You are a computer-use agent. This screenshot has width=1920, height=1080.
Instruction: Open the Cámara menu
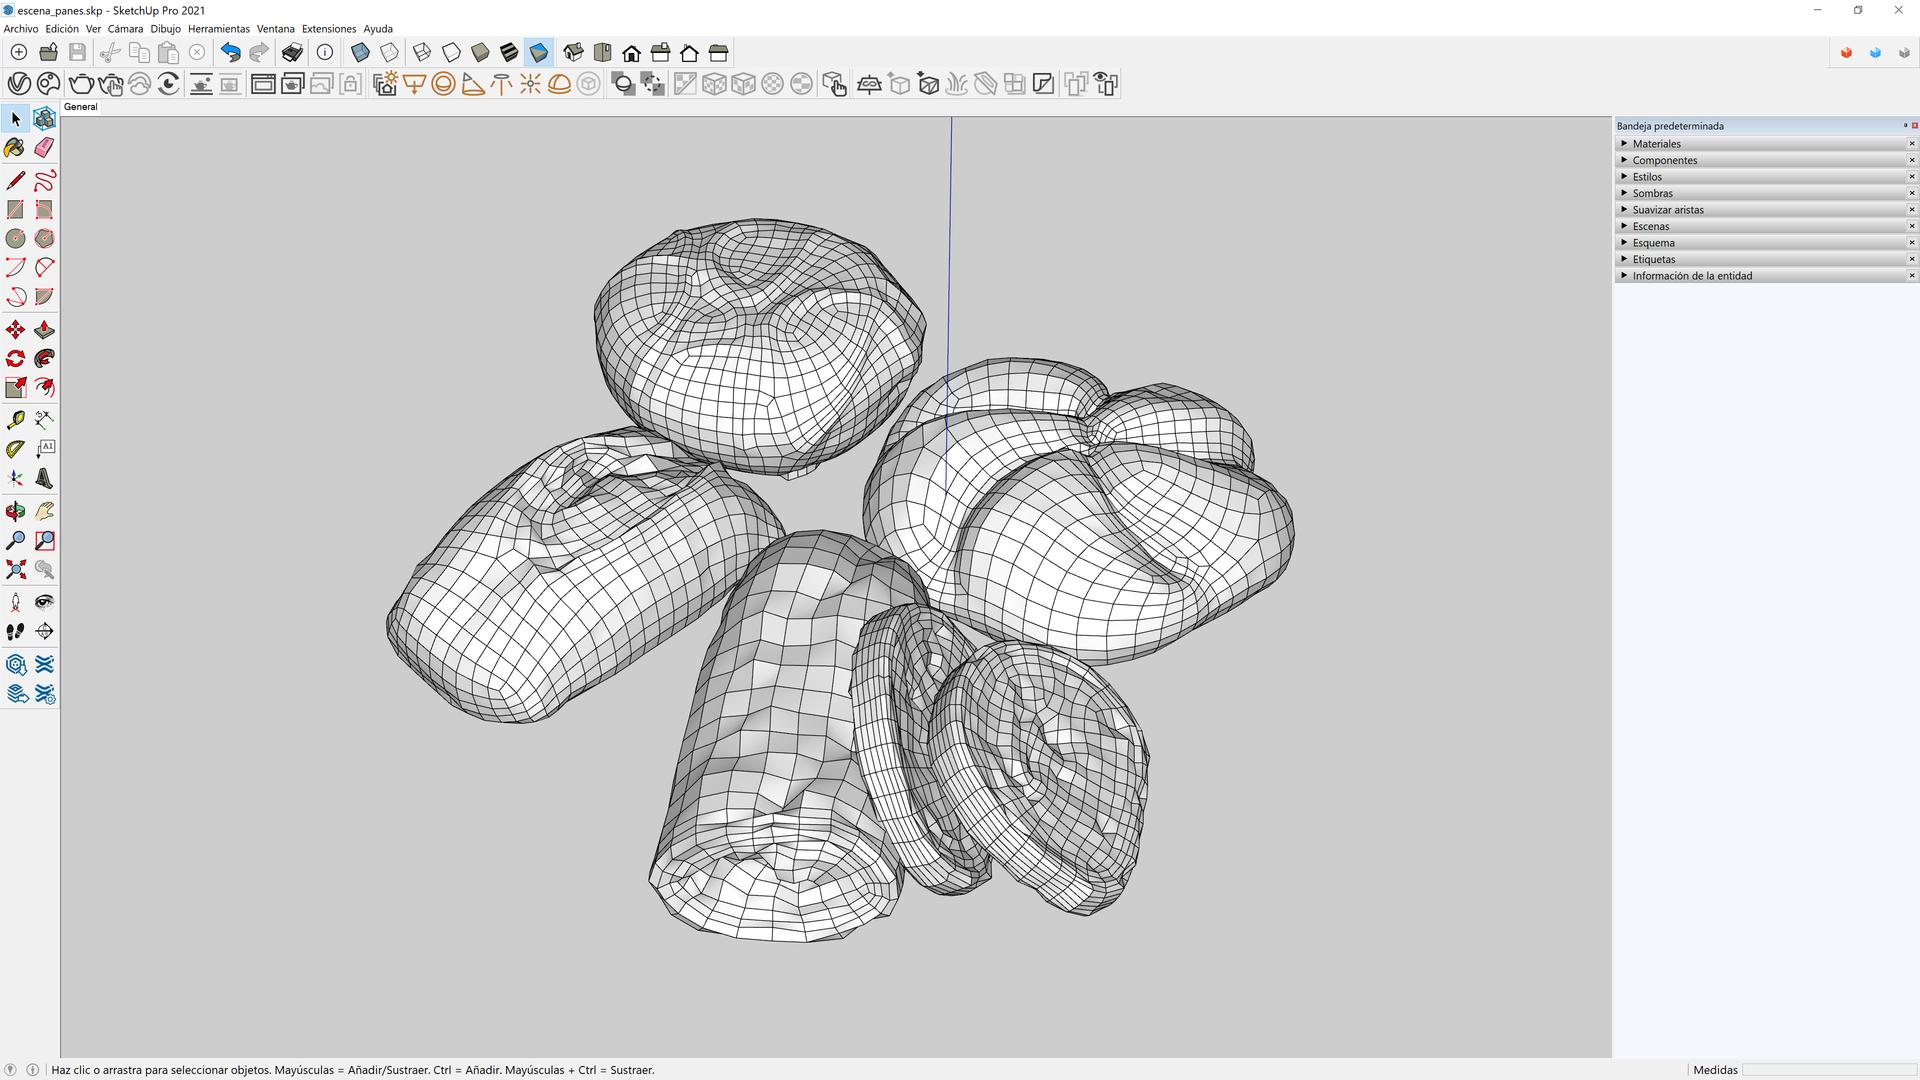point(125,29)
